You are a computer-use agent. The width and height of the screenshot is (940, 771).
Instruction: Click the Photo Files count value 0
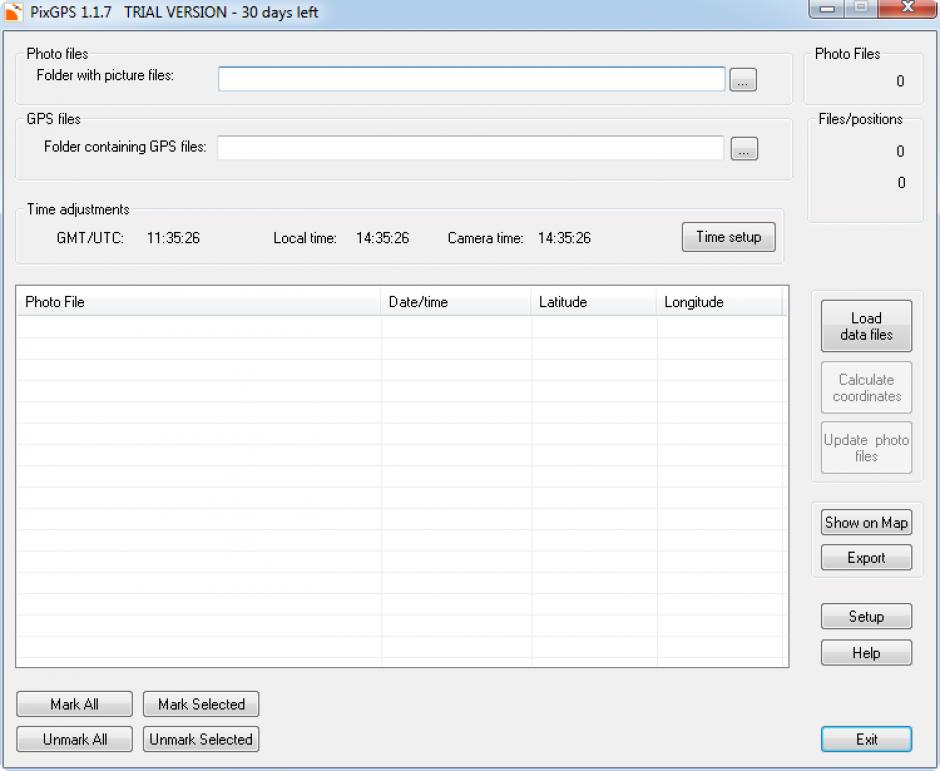point(900,81)
